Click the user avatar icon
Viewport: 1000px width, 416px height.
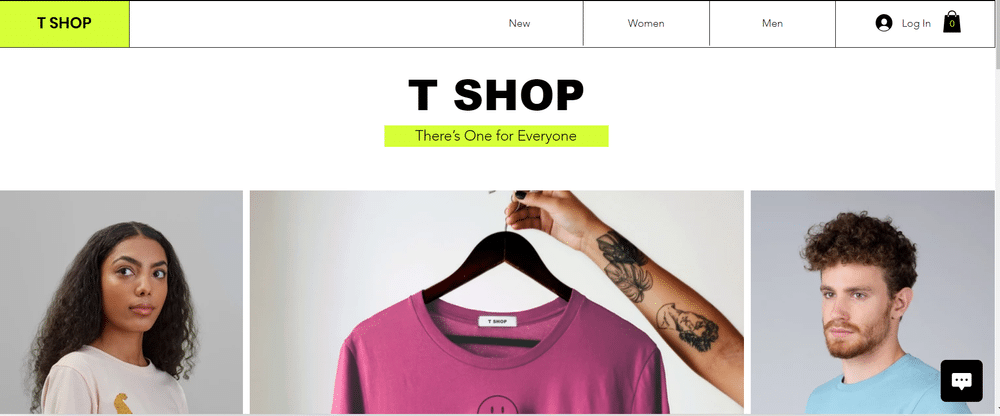883,23
